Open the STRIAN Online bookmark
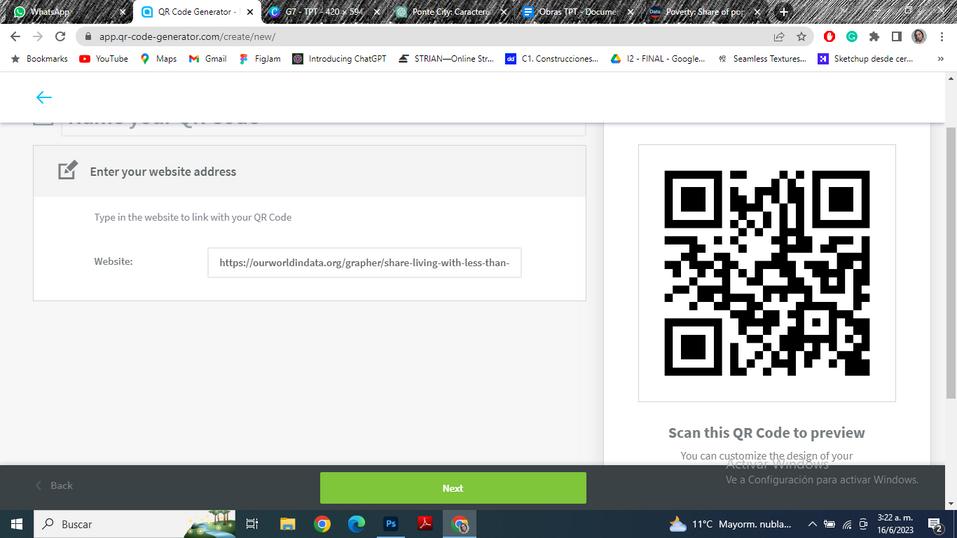 tap(446, 59)
